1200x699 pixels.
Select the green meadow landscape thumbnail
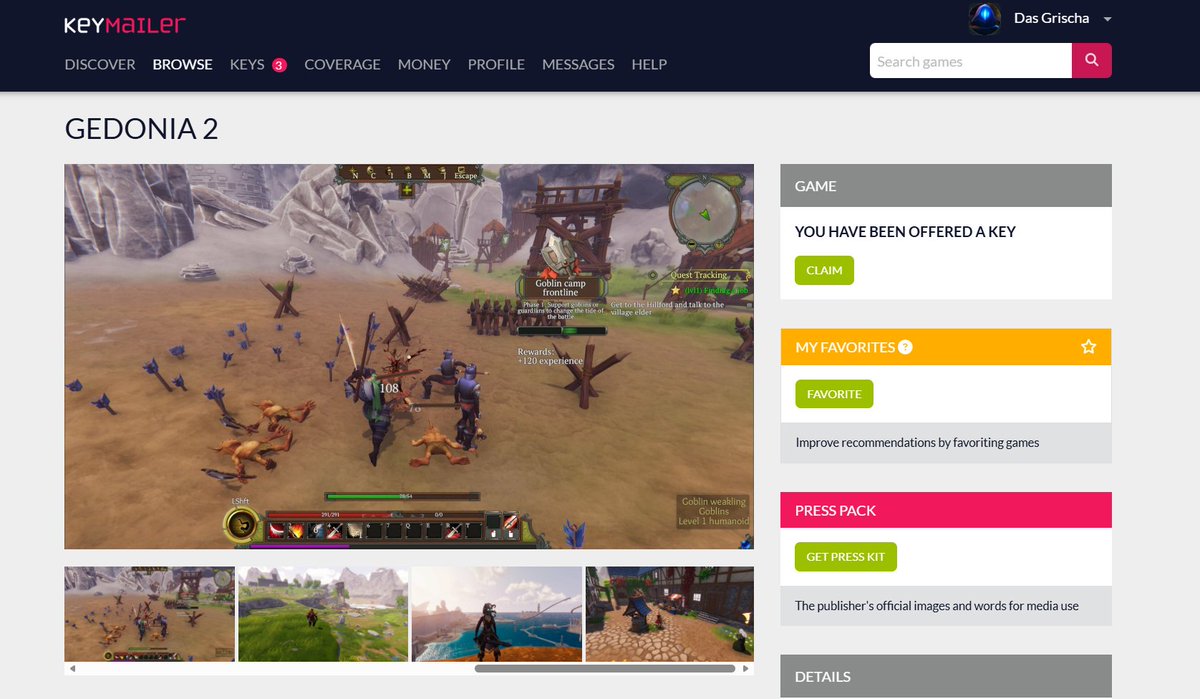point(323,614)
